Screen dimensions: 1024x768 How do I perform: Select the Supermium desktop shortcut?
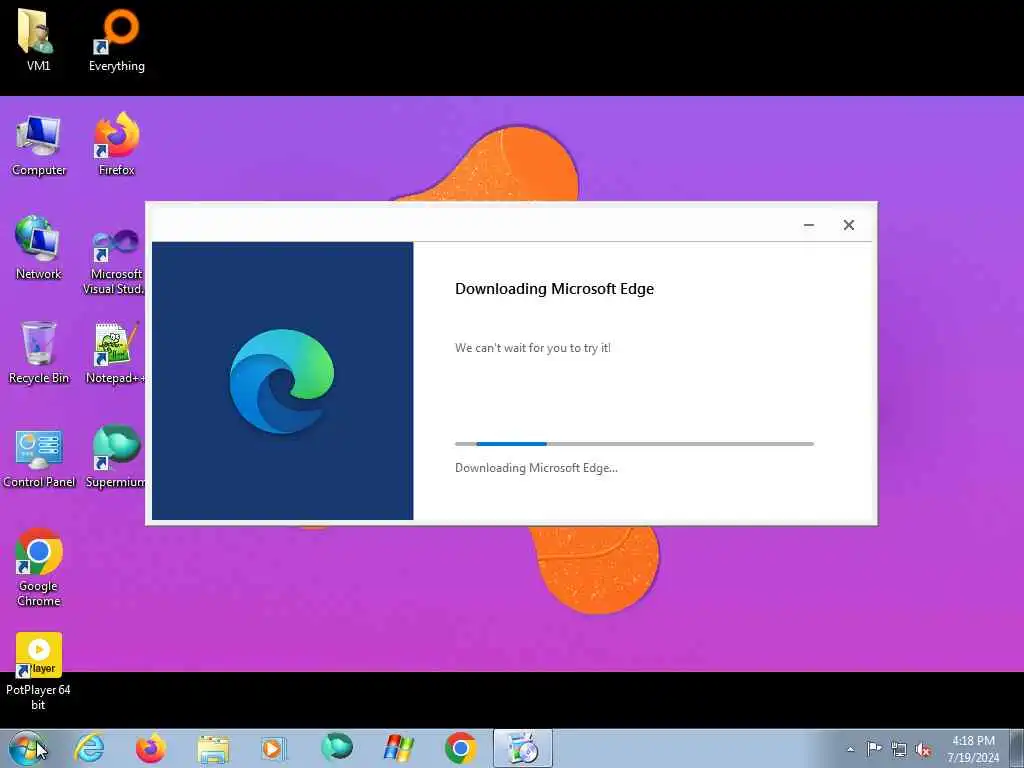click(116, 457)
